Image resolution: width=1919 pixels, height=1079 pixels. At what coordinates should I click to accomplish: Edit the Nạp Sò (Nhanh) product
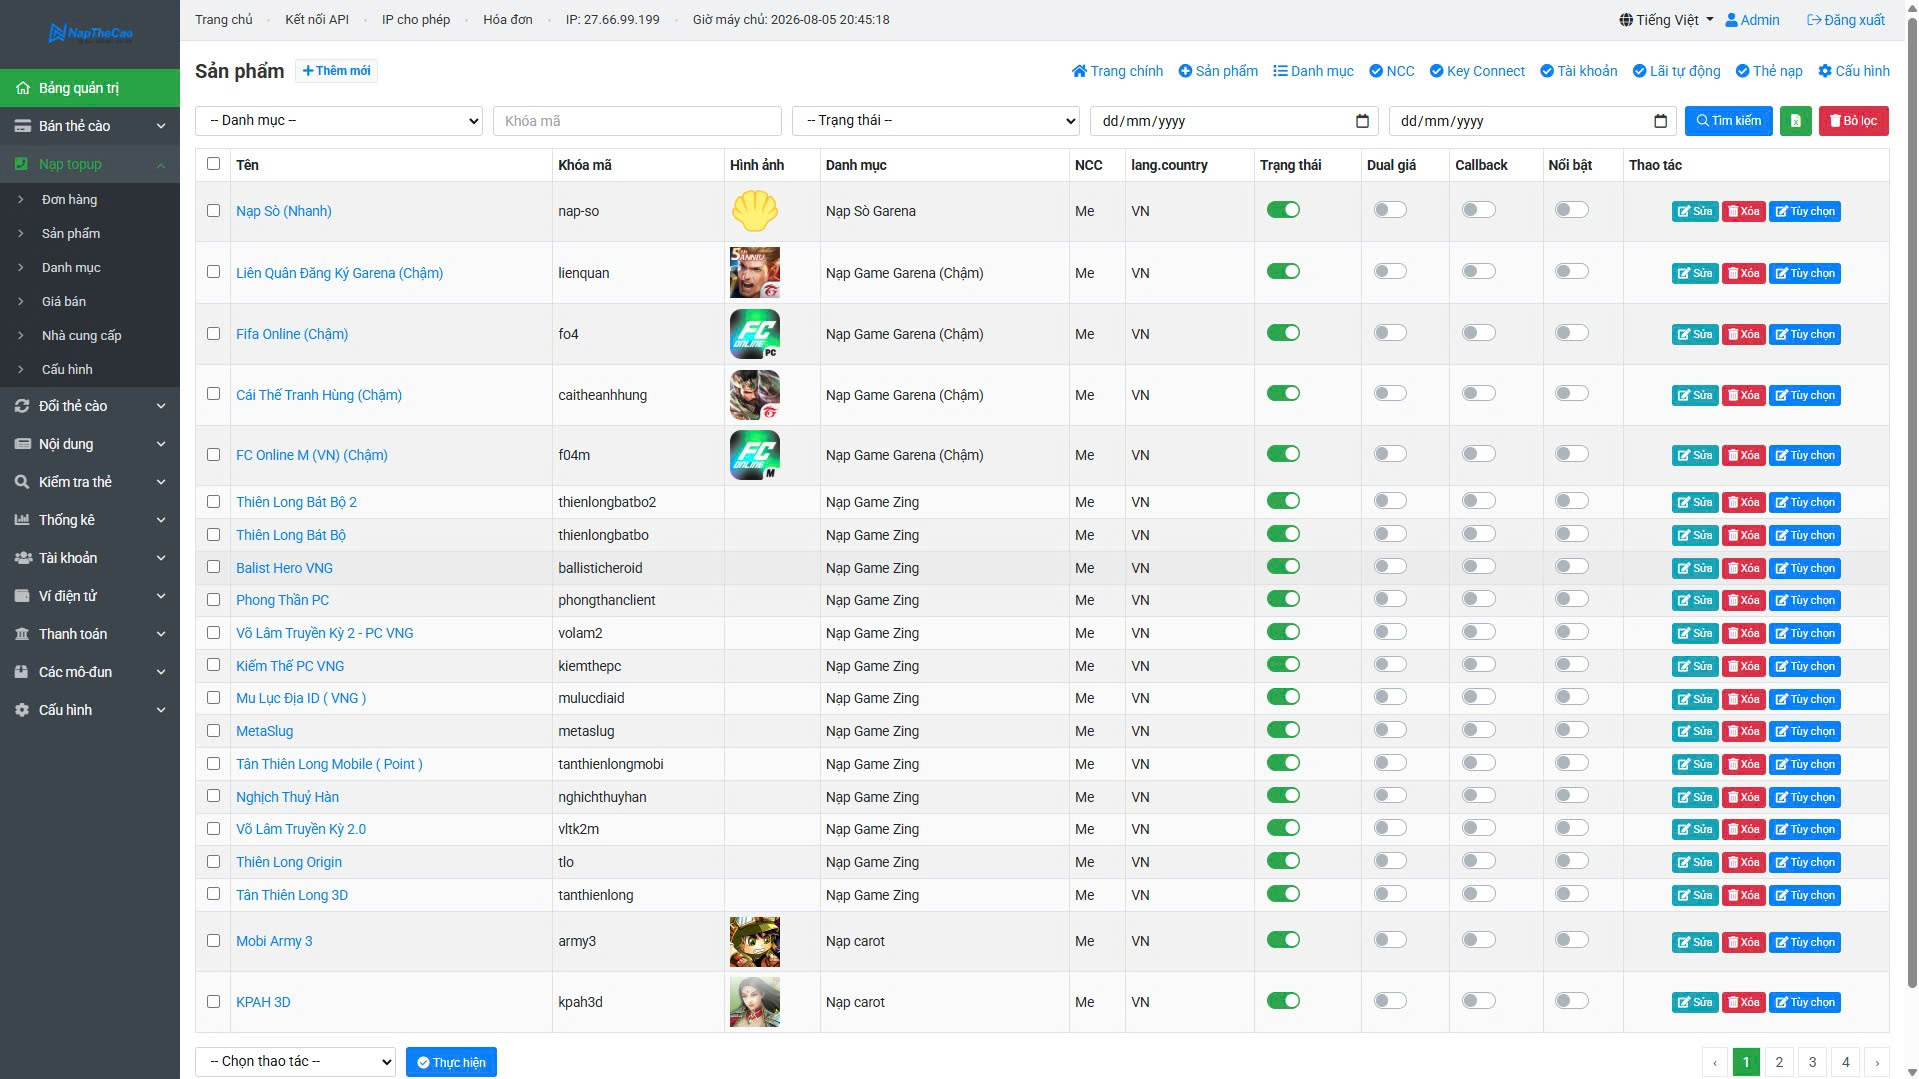point(1694,211)
